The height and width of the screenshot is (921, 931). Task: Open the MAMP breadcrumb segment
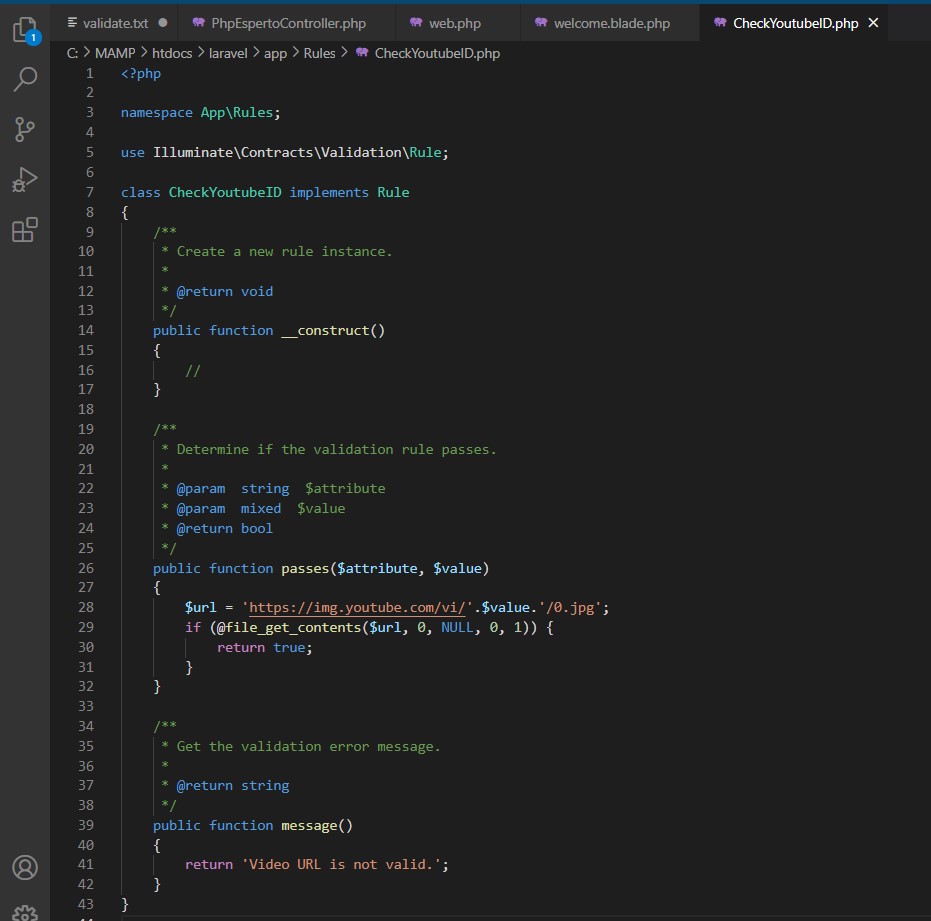point(115,53)
